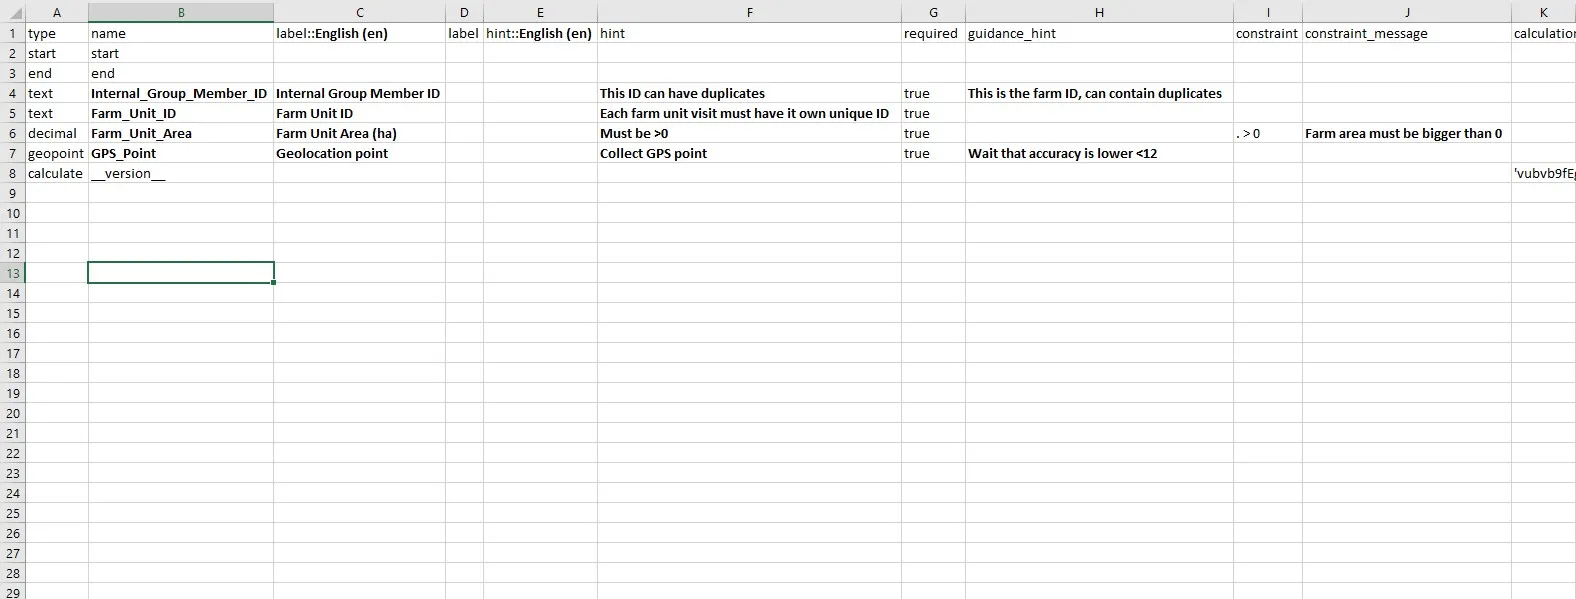Select the constraint_message header cell
1576x599 pixels.
1366,33
